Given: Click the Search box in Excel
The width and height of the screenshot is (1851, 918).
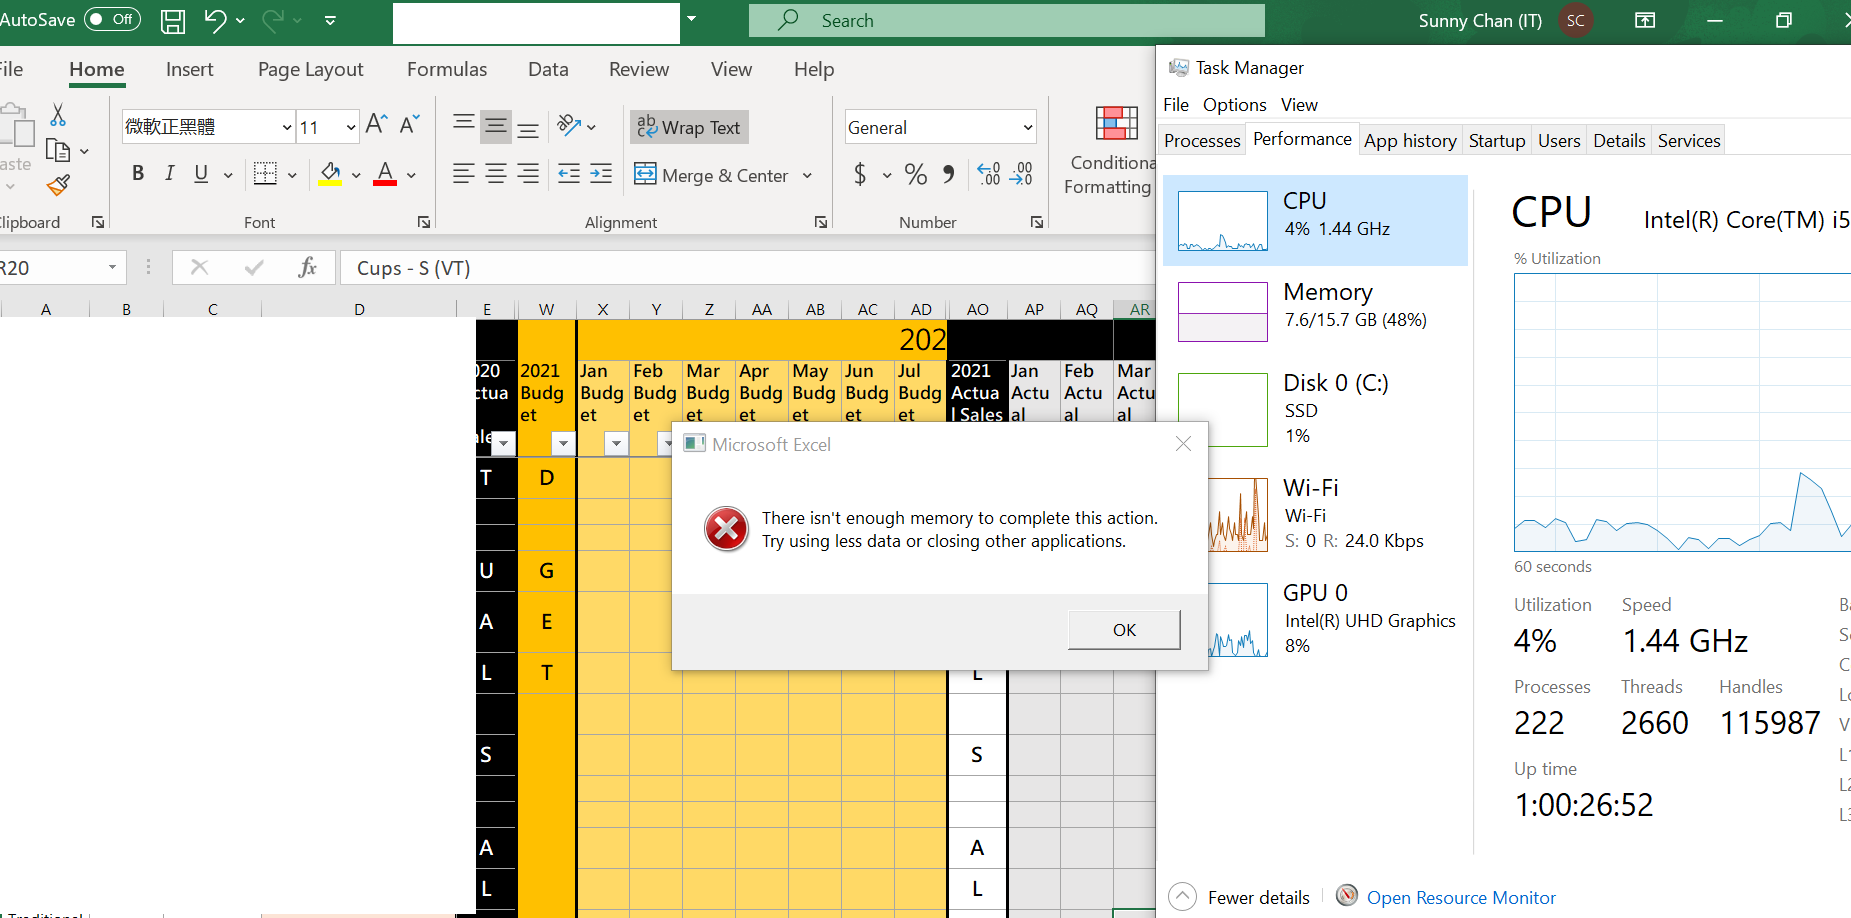Looking at the screenshot, I should click(x=1007, y=20).
